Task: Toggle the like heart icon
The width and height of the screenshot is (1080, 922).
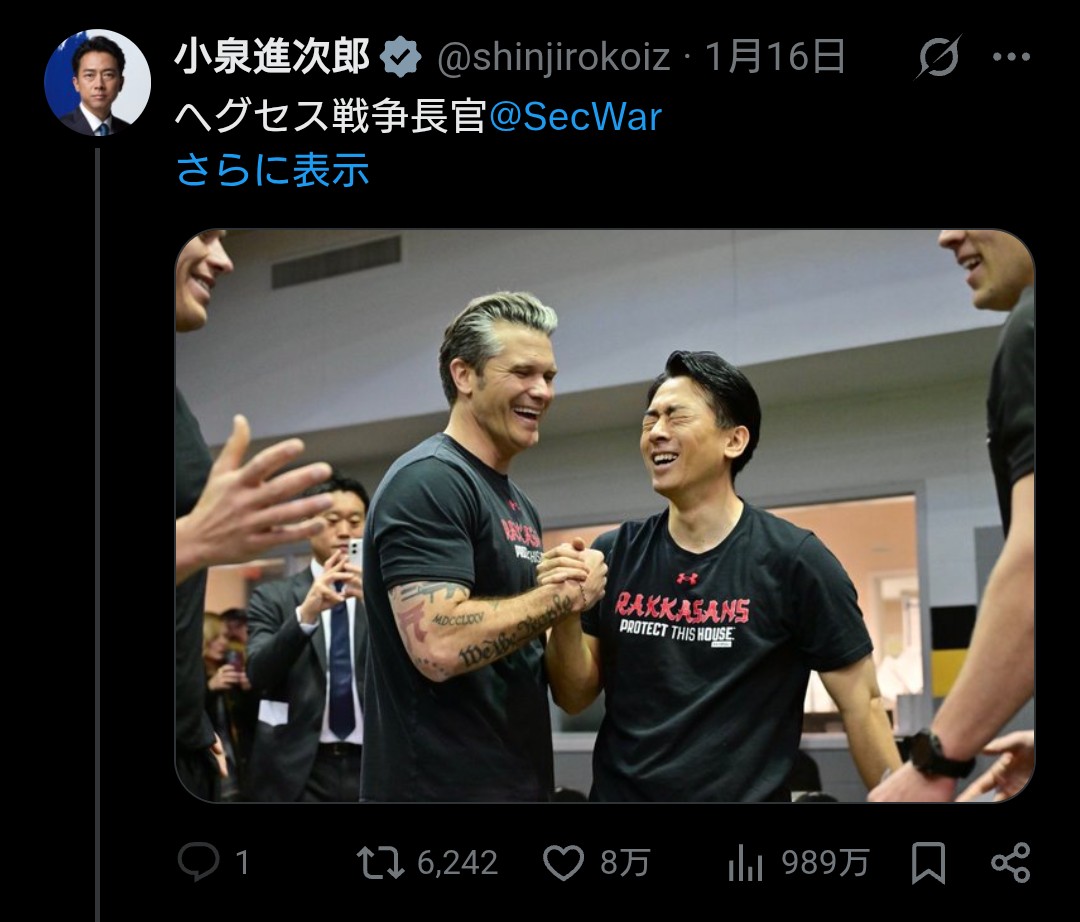Action: click(x=563, y=863)
